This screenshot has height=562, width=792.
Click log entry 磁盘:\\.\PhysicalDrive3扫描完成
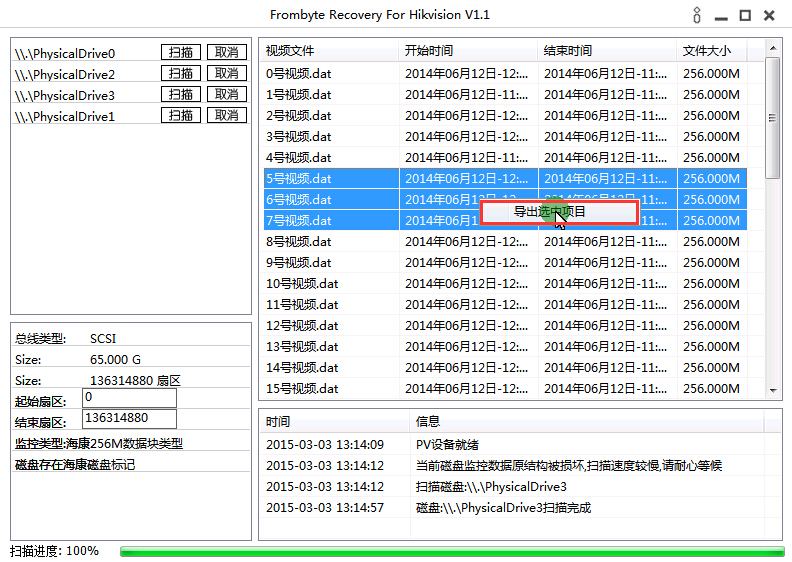pos(504,508)
